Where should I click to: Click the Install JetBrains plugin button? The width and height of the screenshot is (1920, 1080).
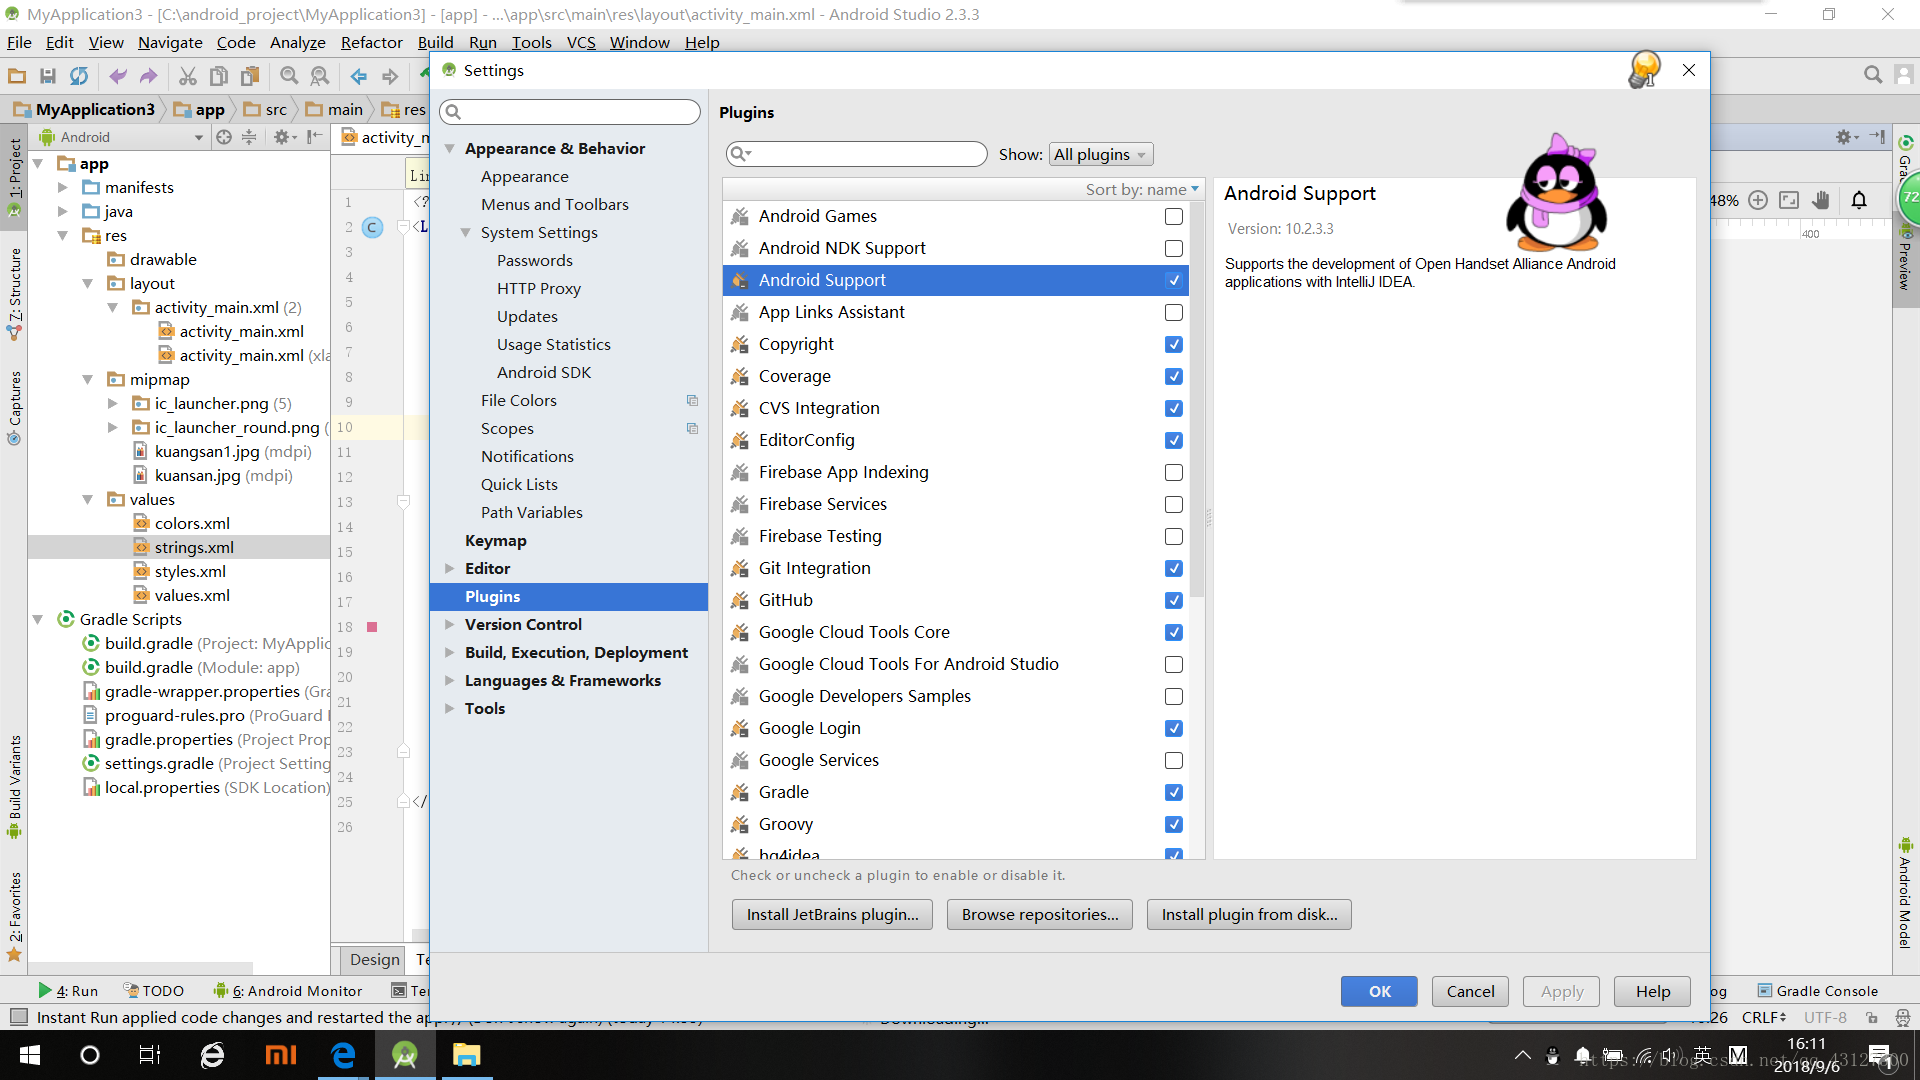[832, 914]
